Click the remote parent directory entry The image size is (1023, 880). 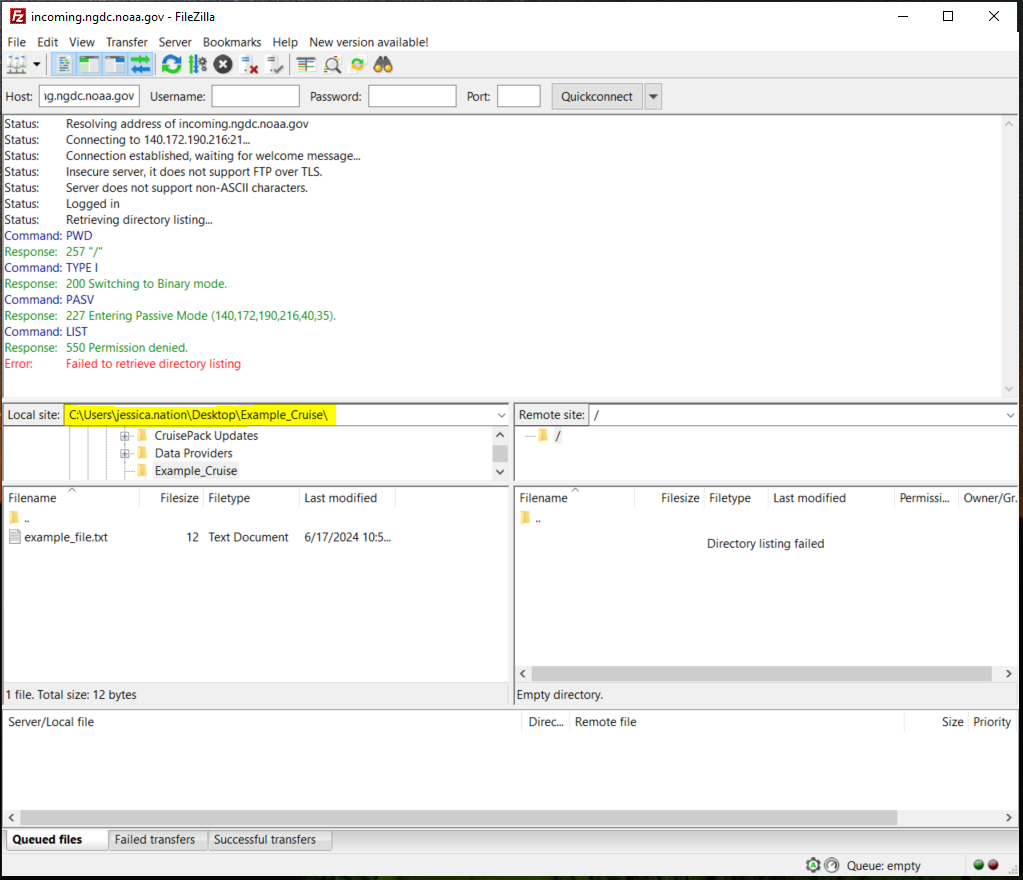point(531,518)
